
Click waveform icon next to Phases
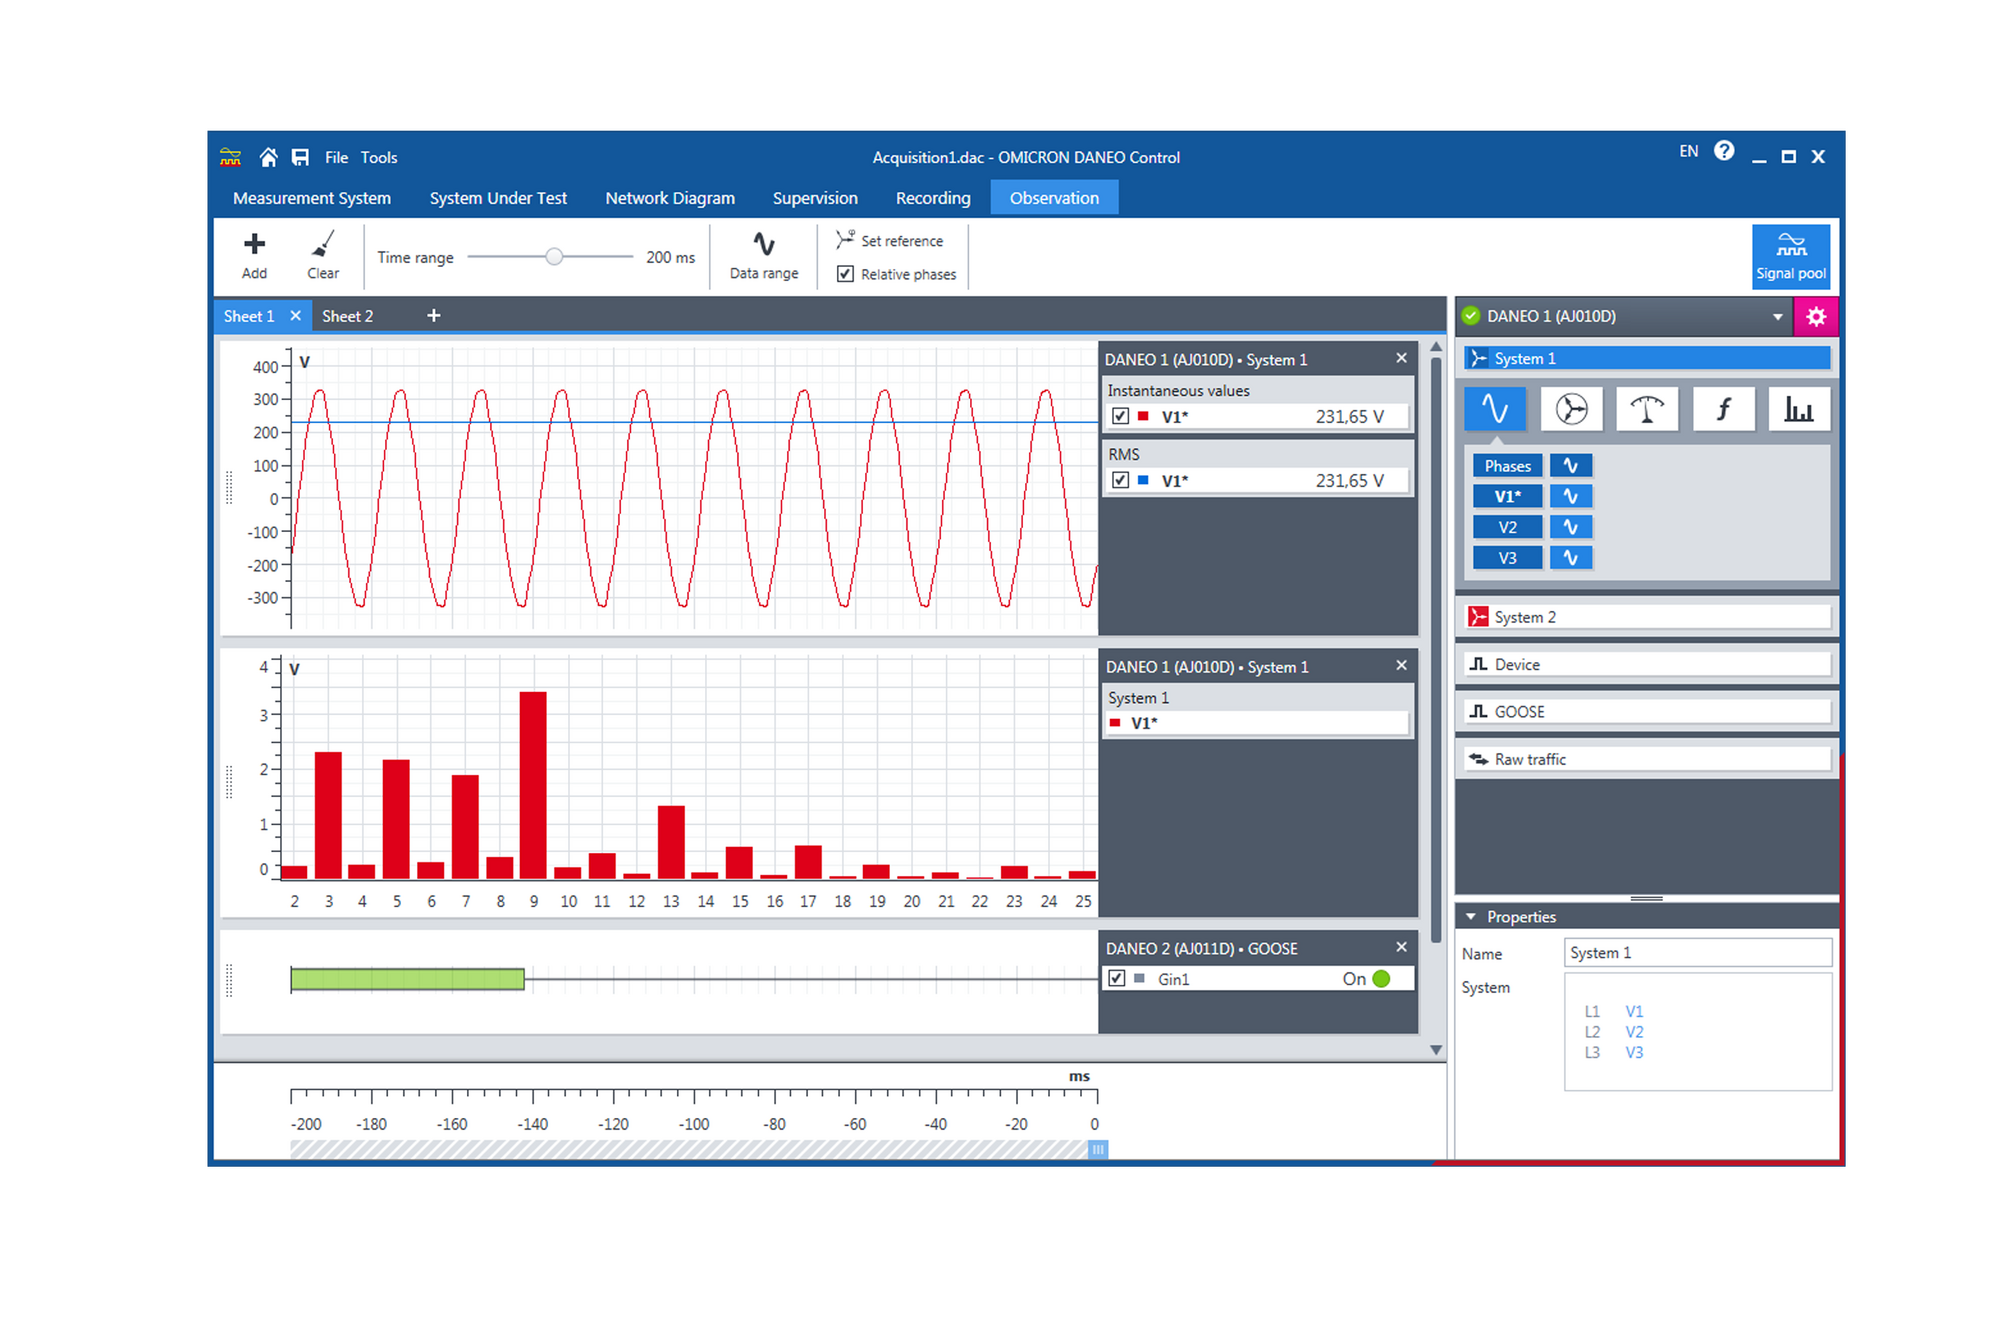point(1571,466)
